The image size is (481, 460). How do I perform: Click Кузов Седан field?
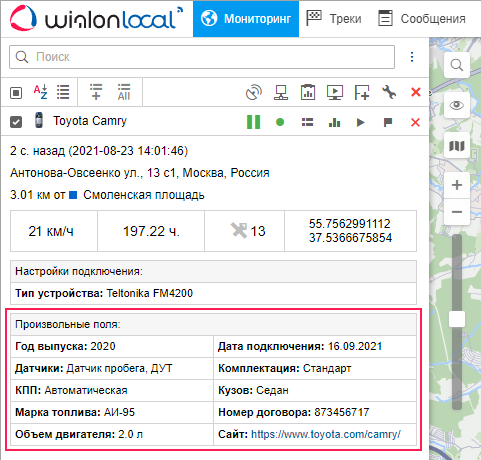pyautogui.click(x=315, y=390)
